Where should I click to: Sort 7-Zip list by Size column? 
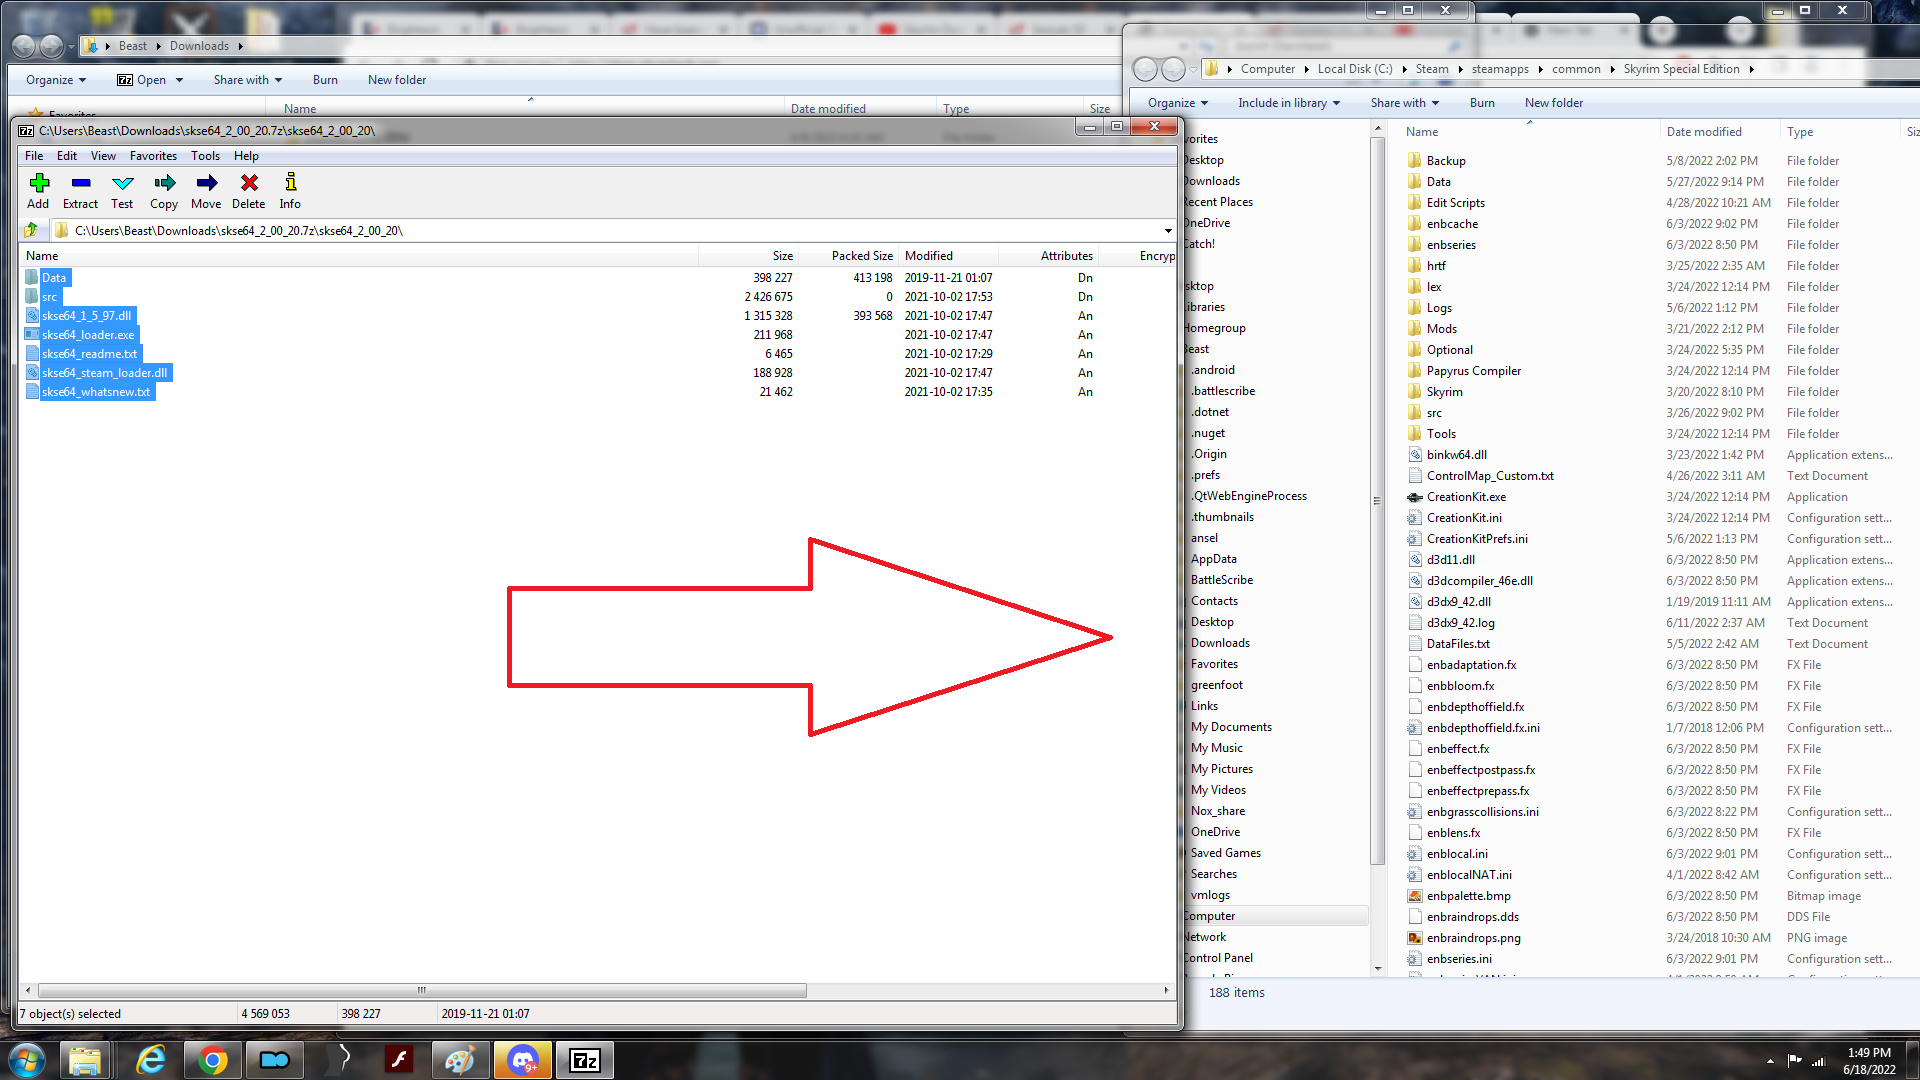[x=782, y=256]
